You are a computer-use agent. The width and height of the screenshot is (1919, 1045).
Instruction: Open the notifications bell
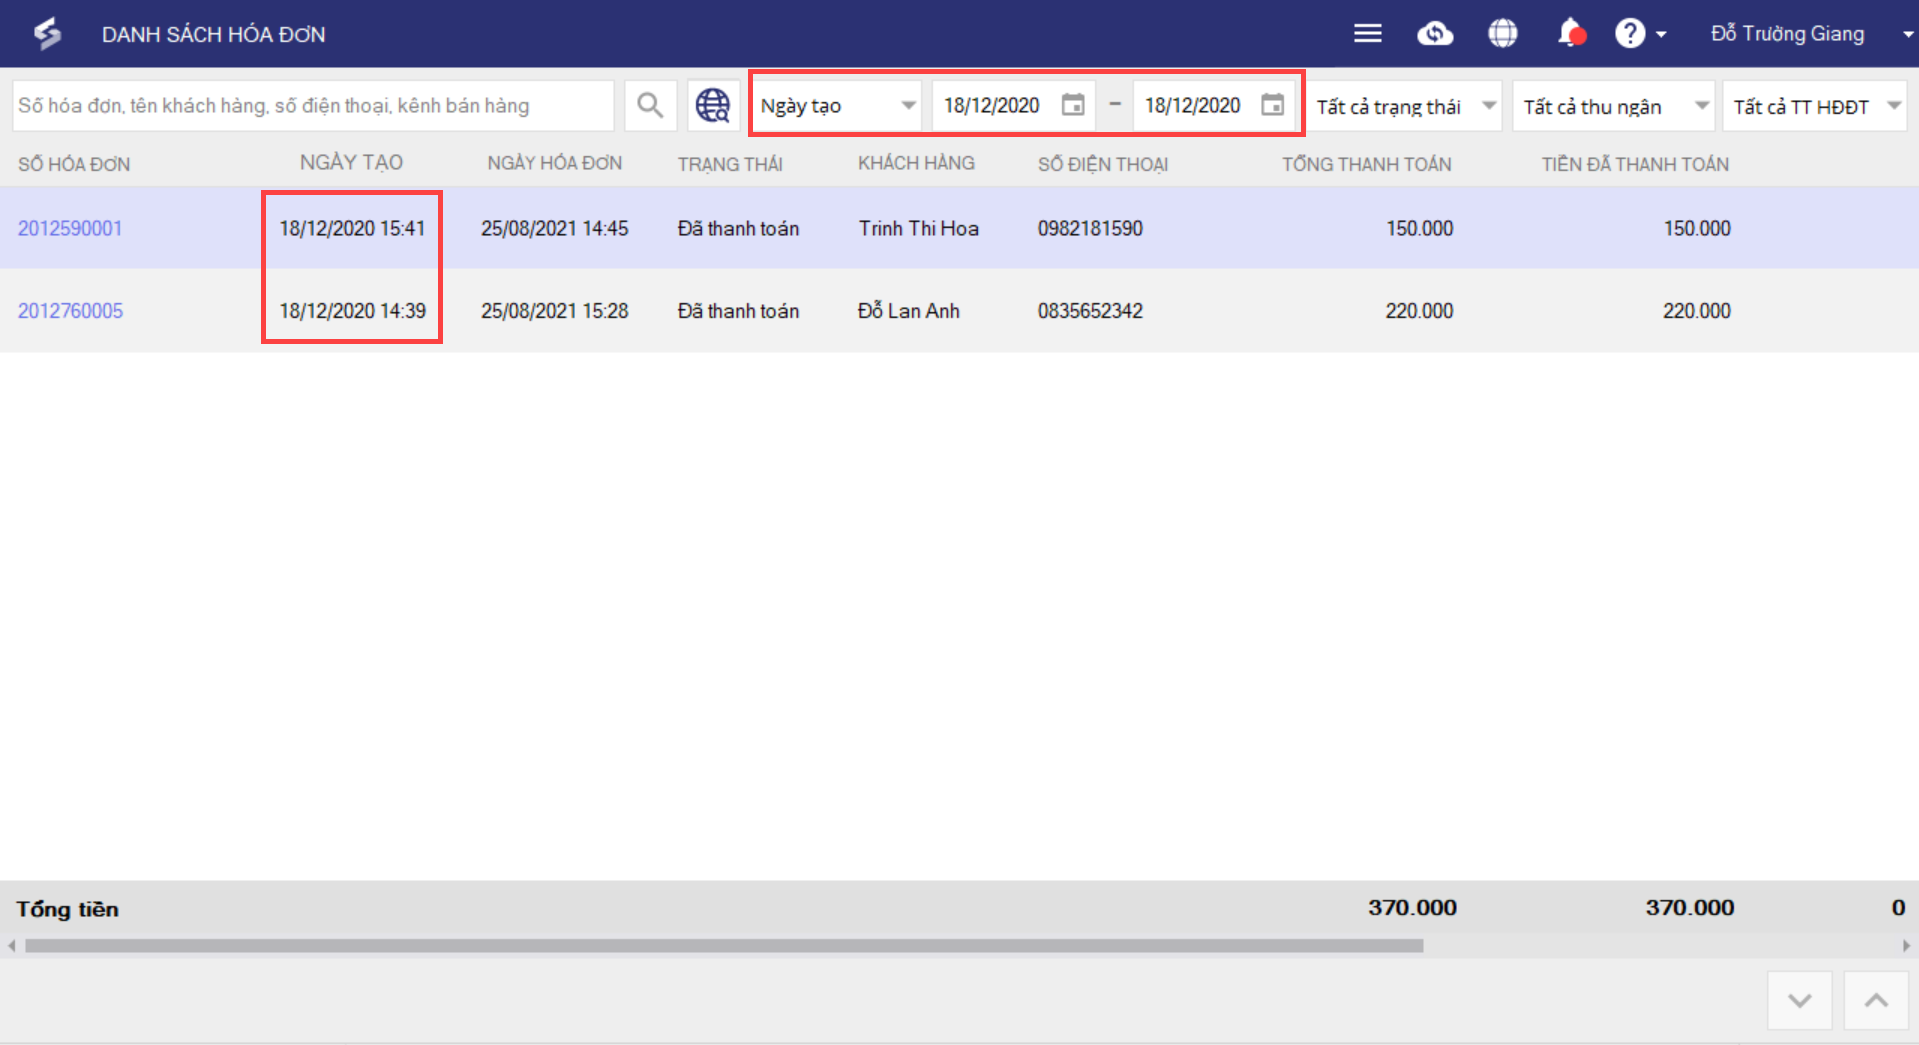pos(1570,34)
